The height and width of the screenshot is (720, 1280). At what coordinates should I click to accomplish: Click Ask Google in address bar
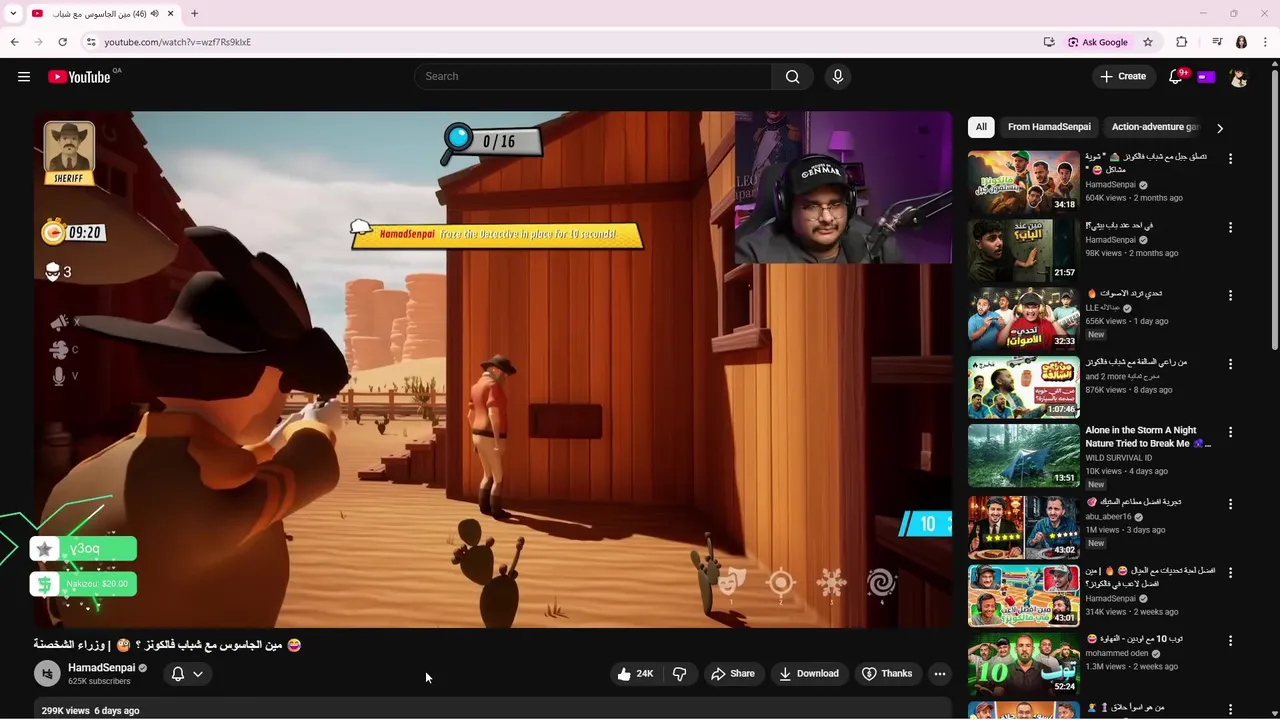1098,42
